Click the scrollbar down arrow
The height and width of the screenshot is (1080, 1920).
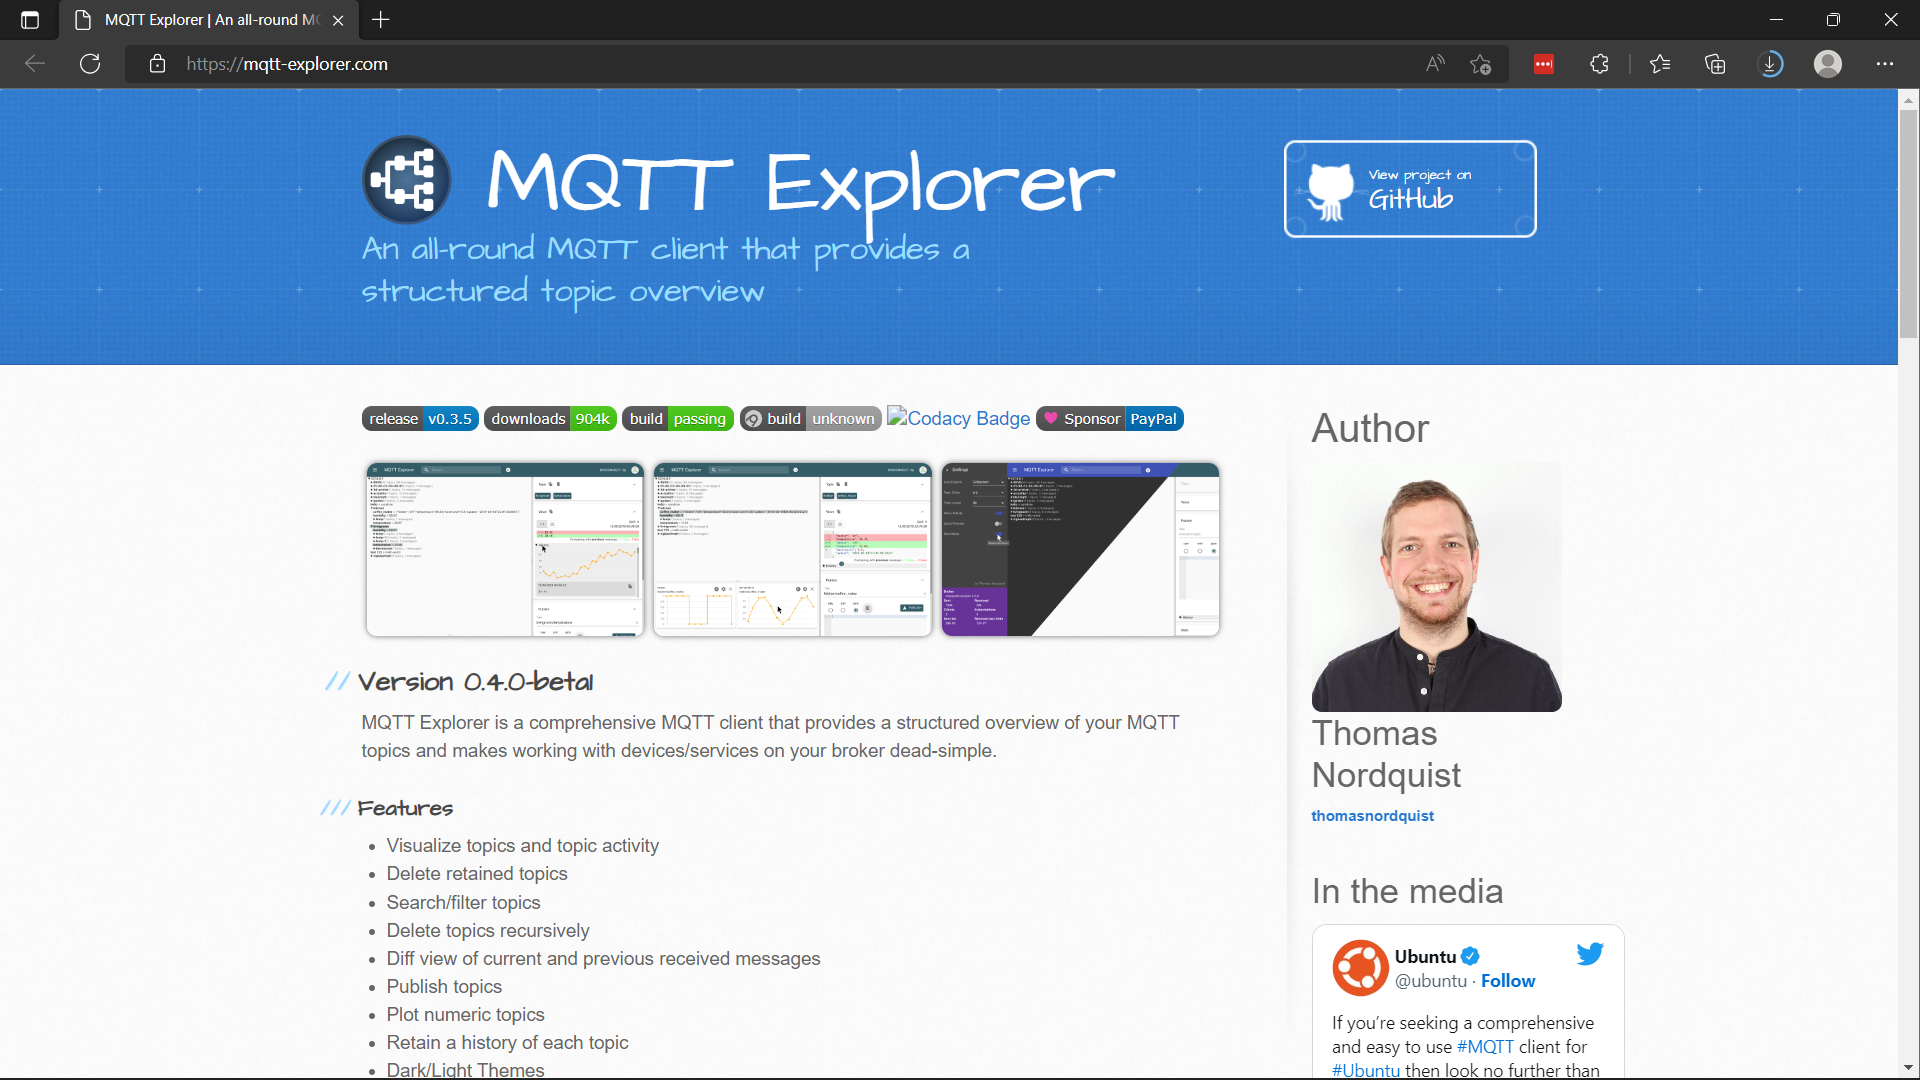pos(1908,1068)
